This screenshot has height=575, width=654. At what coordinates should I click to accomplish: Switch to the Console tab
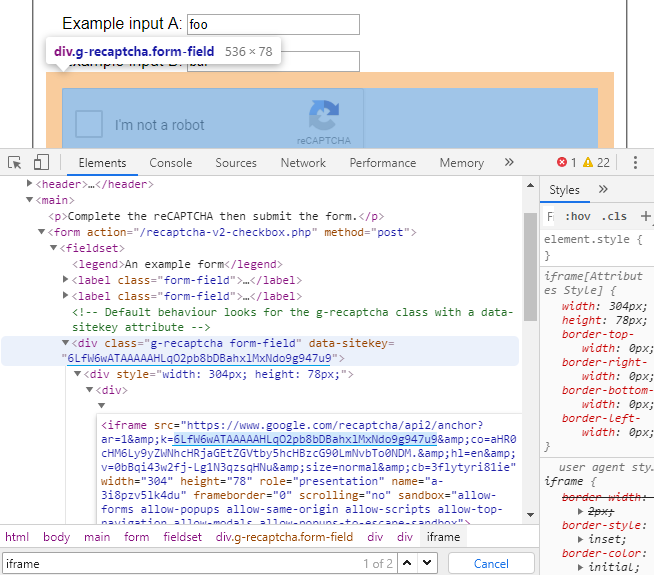(x=171, y=163)
